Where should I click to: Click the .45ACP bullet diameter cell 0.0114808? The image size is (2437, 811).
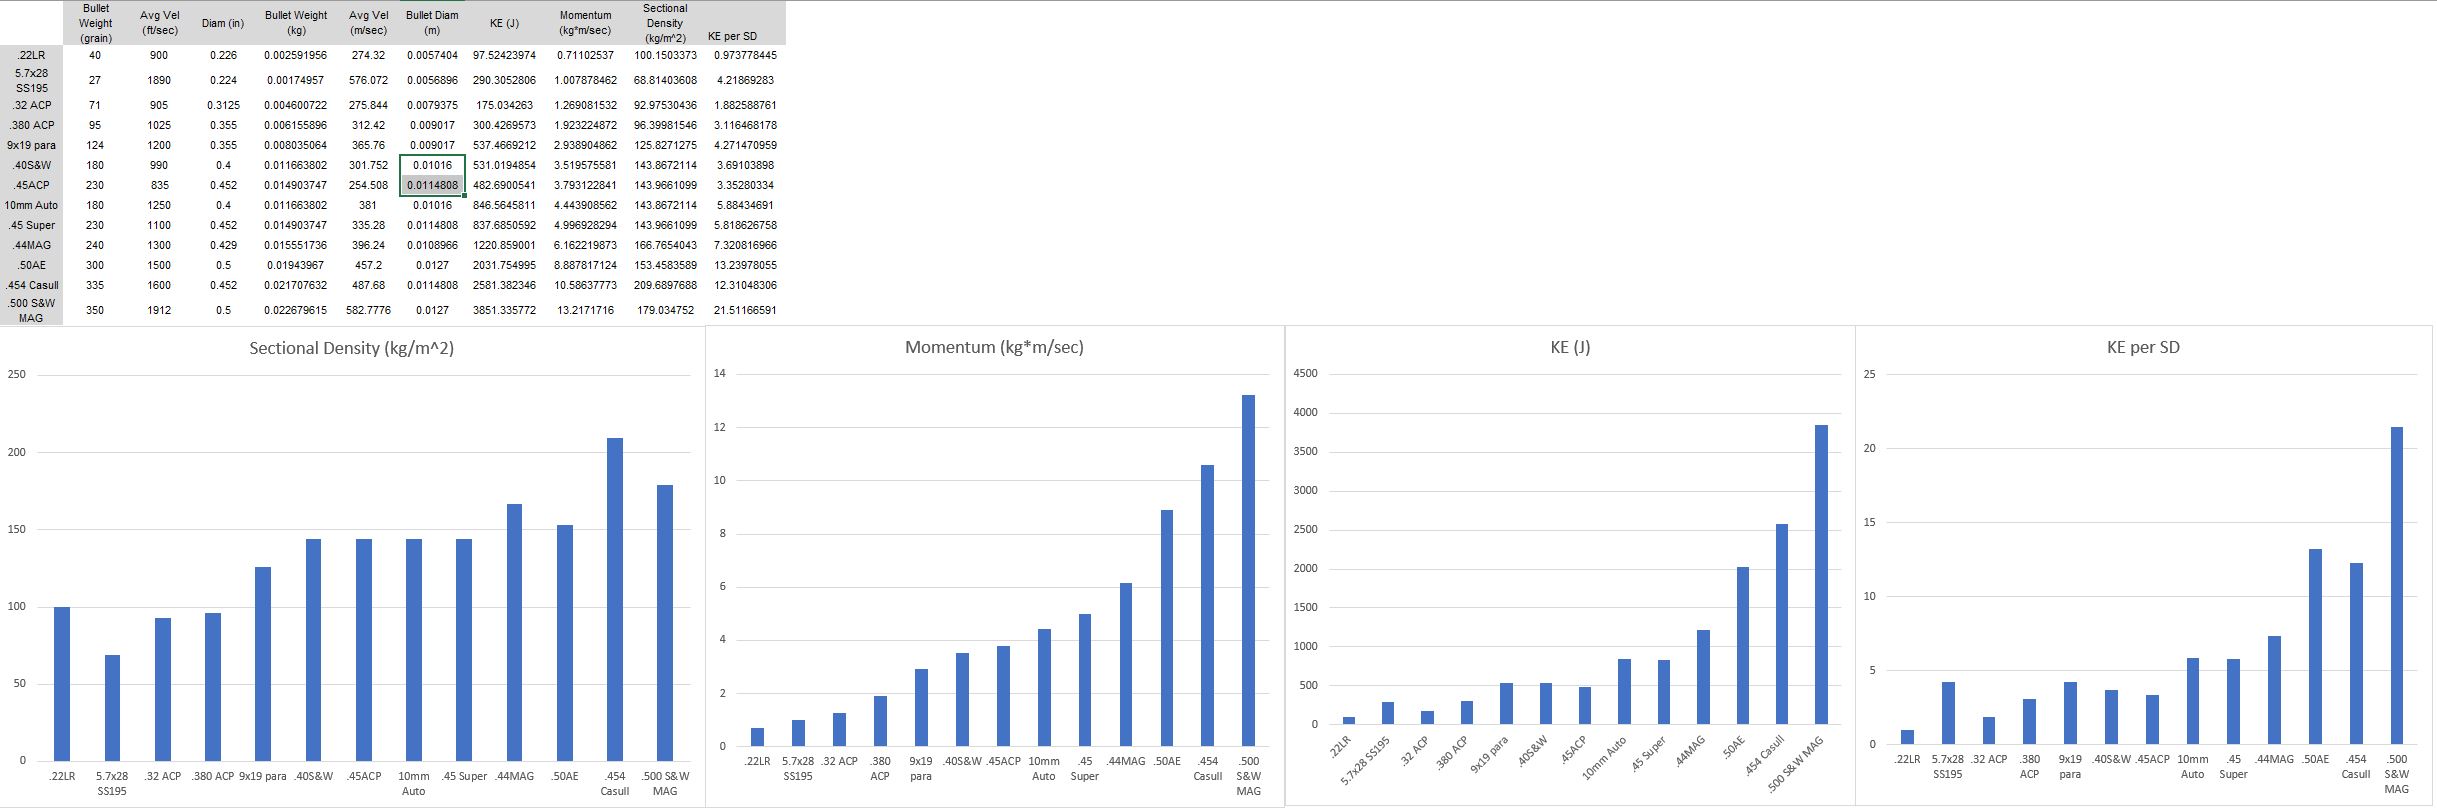[432, 185]
